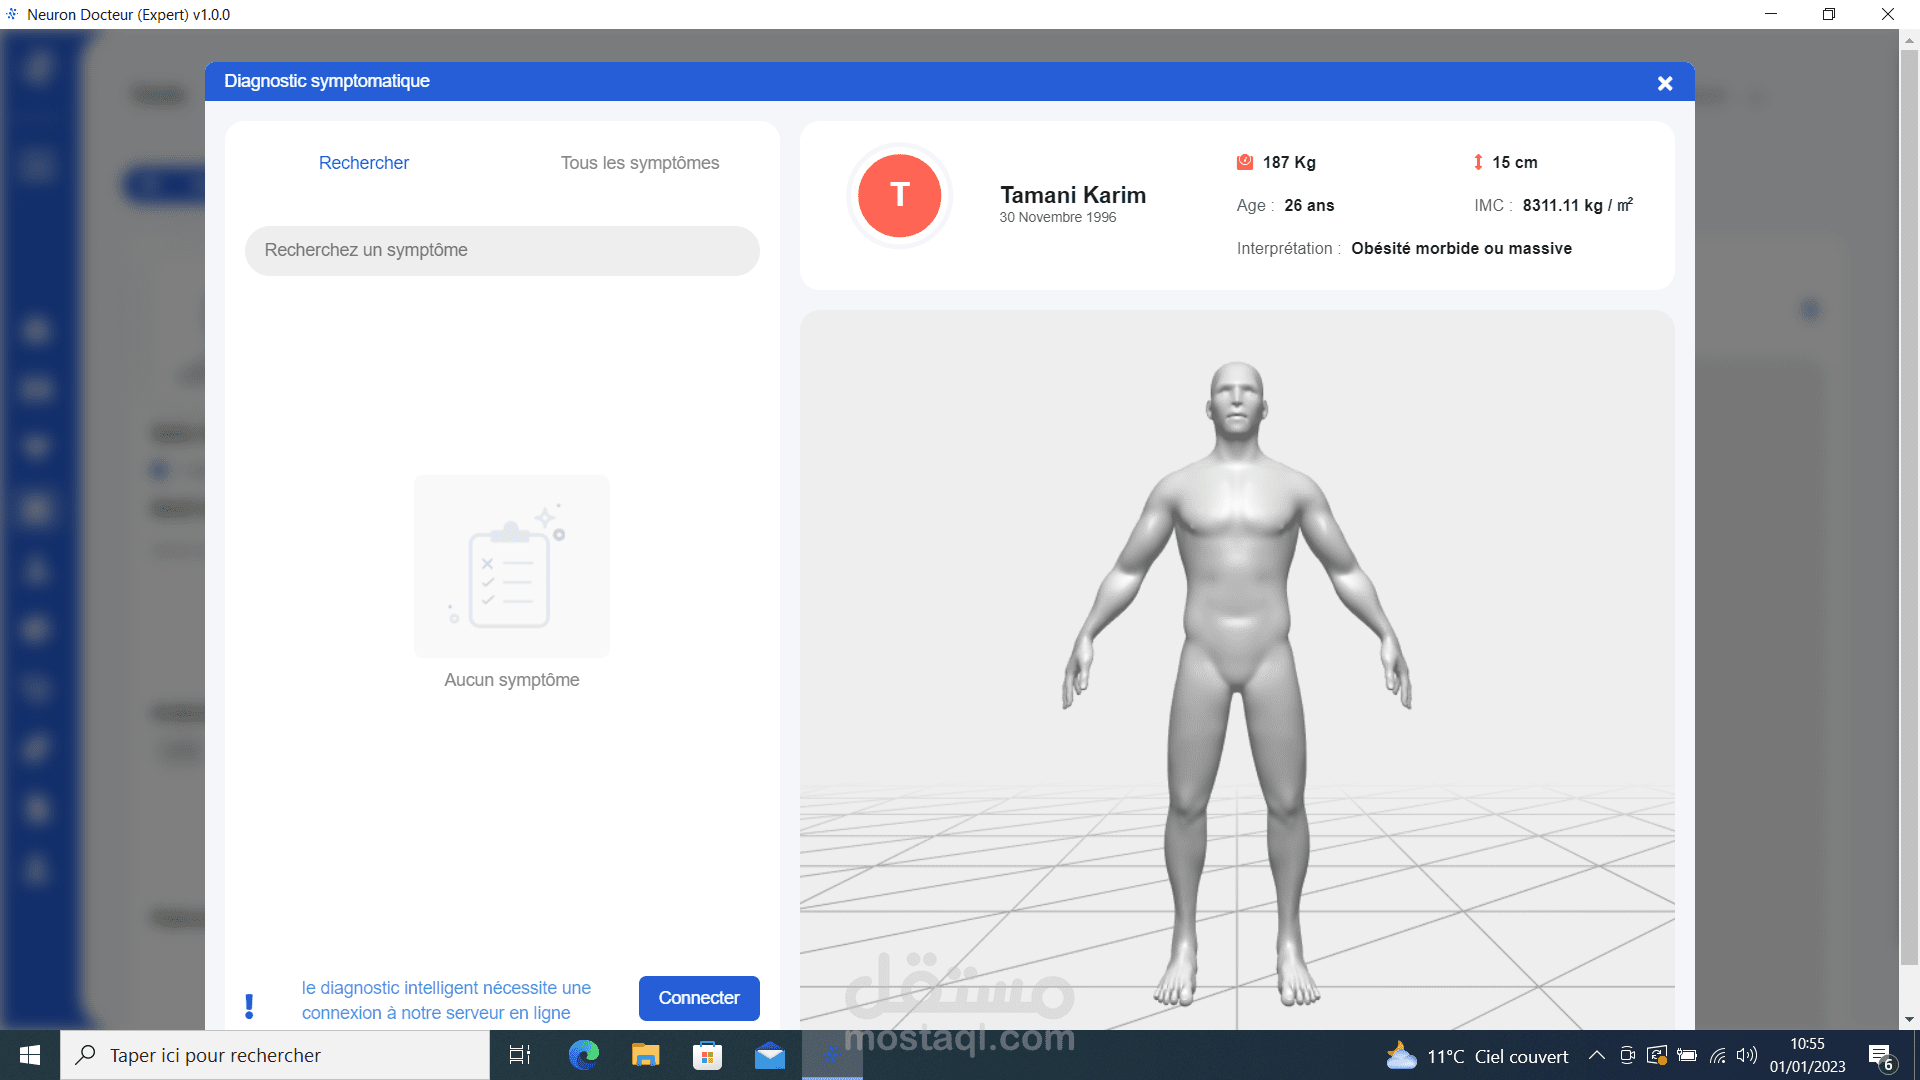Open the Tous les symptômes tab
Screen dimensions: 1920x1080
639,163
